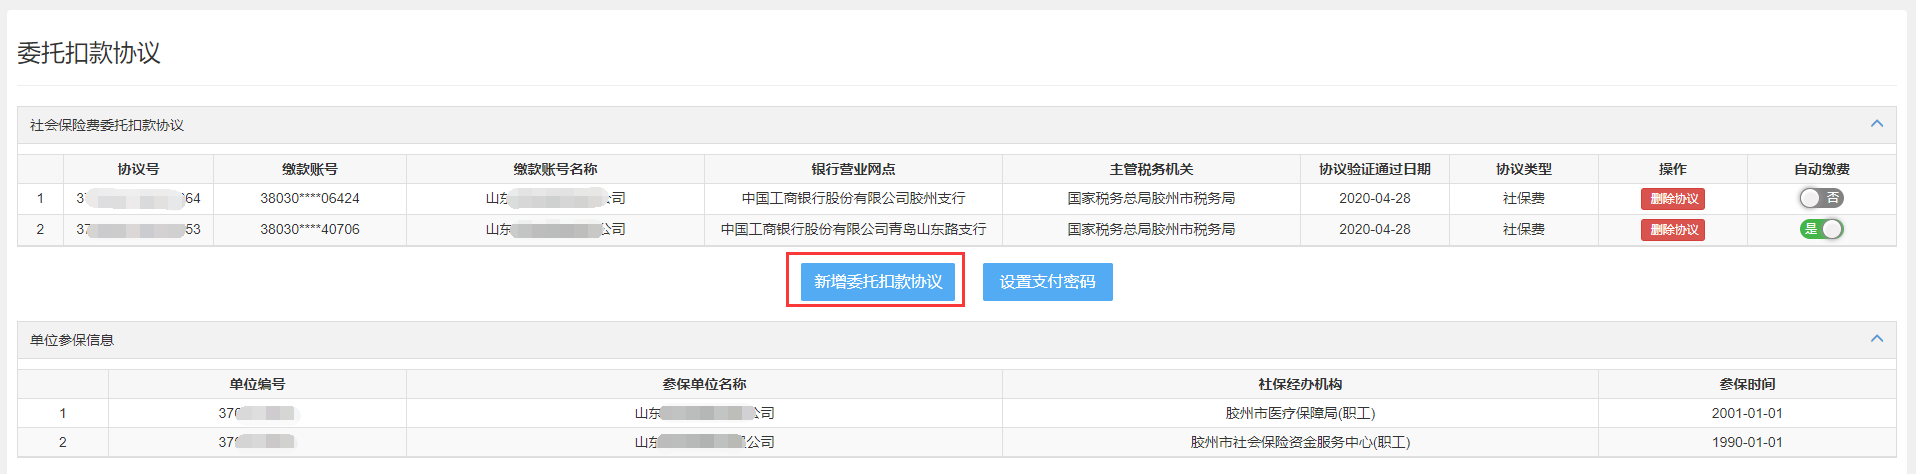Screen dimensions: 1916x474
Task: Select the 银行营业网点 column header
Action: tap(853, 169)
